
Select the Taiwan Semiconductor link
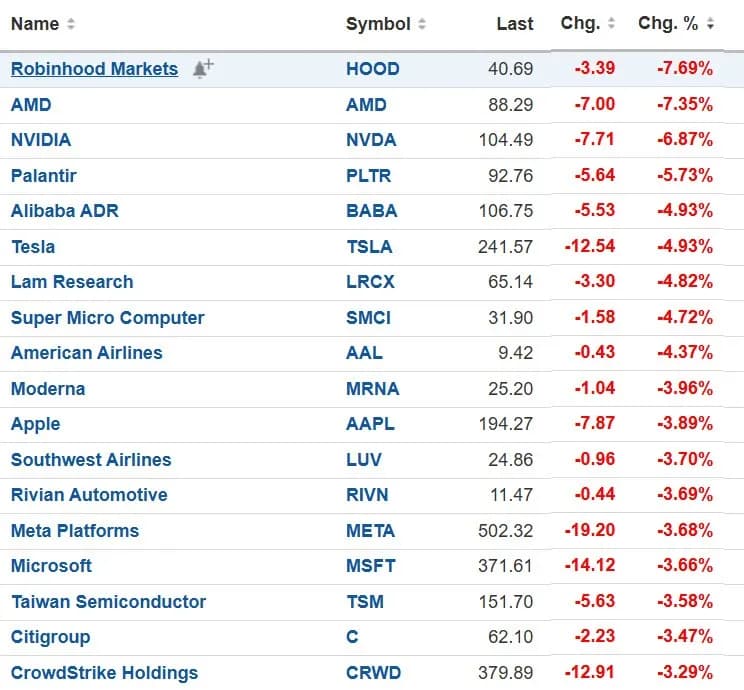[108, 602]
